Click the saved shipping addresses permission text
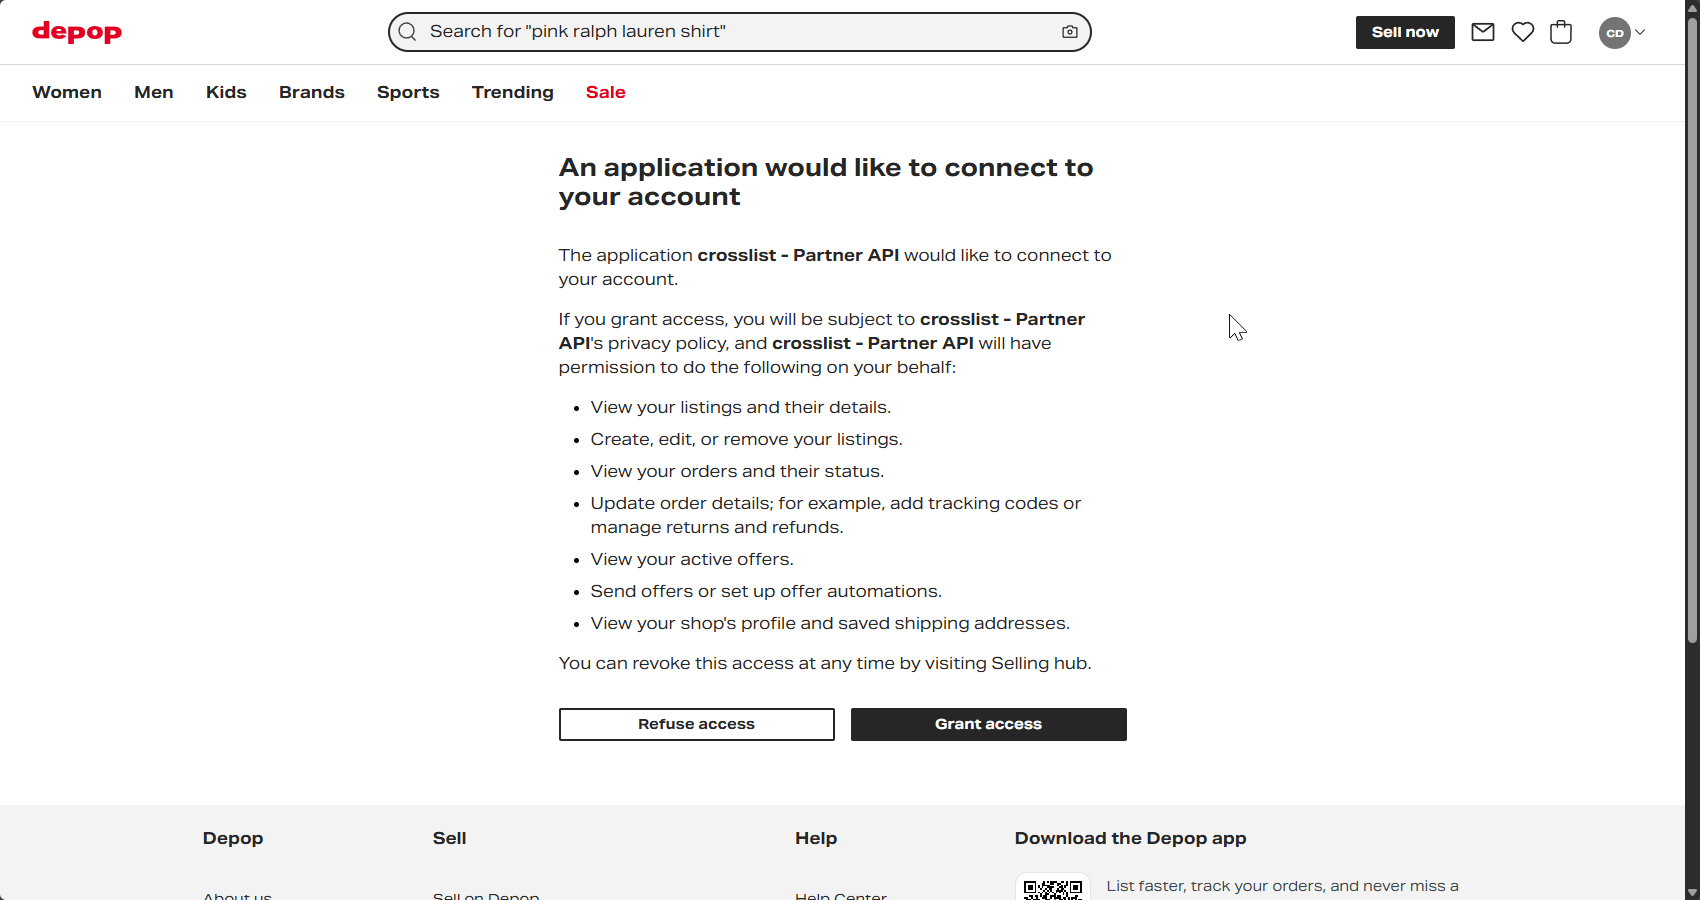 (830, 623)
